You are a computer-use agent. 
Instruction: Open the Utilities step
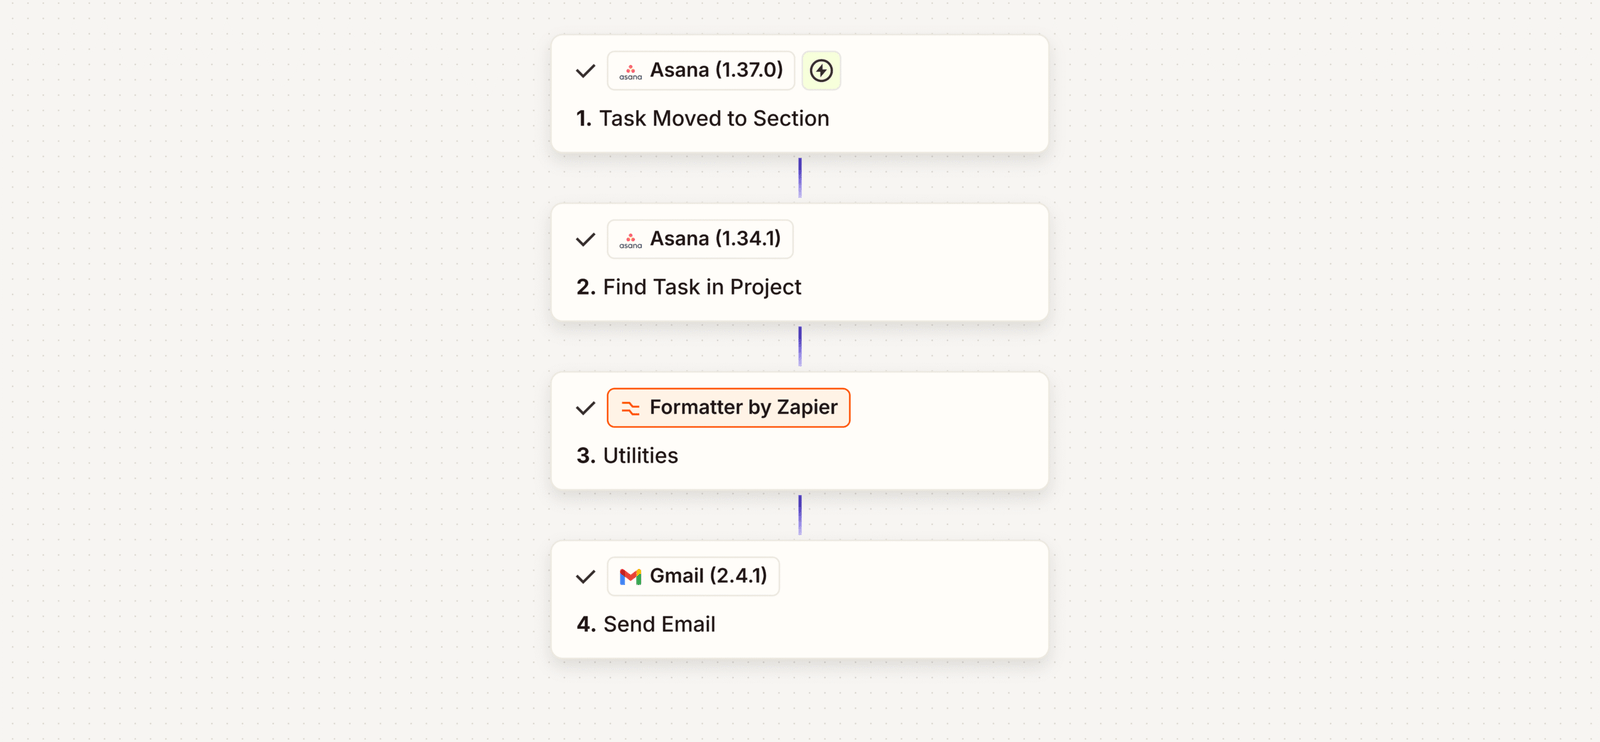click(640, 456)
